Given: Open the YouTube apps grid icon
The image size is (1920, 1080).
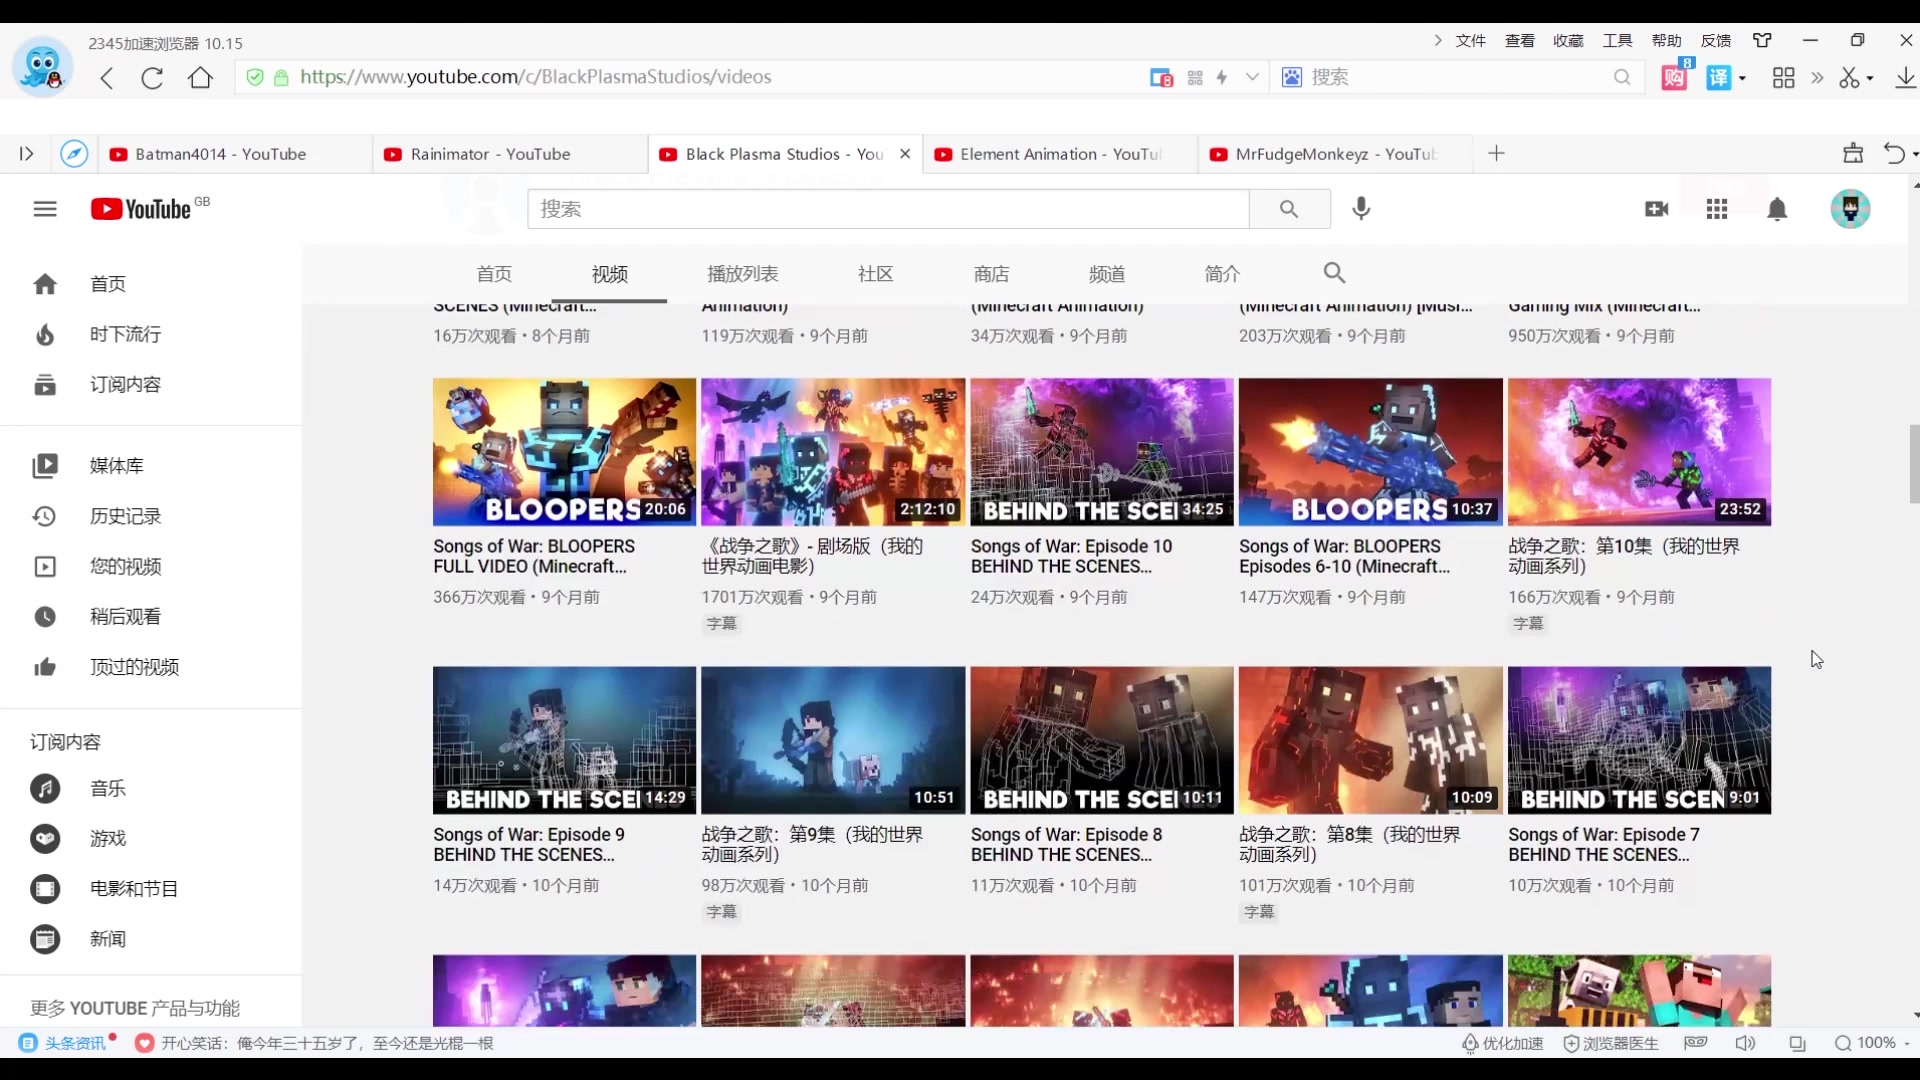Looking at the screenshot, I should [x=1717, y=209].
